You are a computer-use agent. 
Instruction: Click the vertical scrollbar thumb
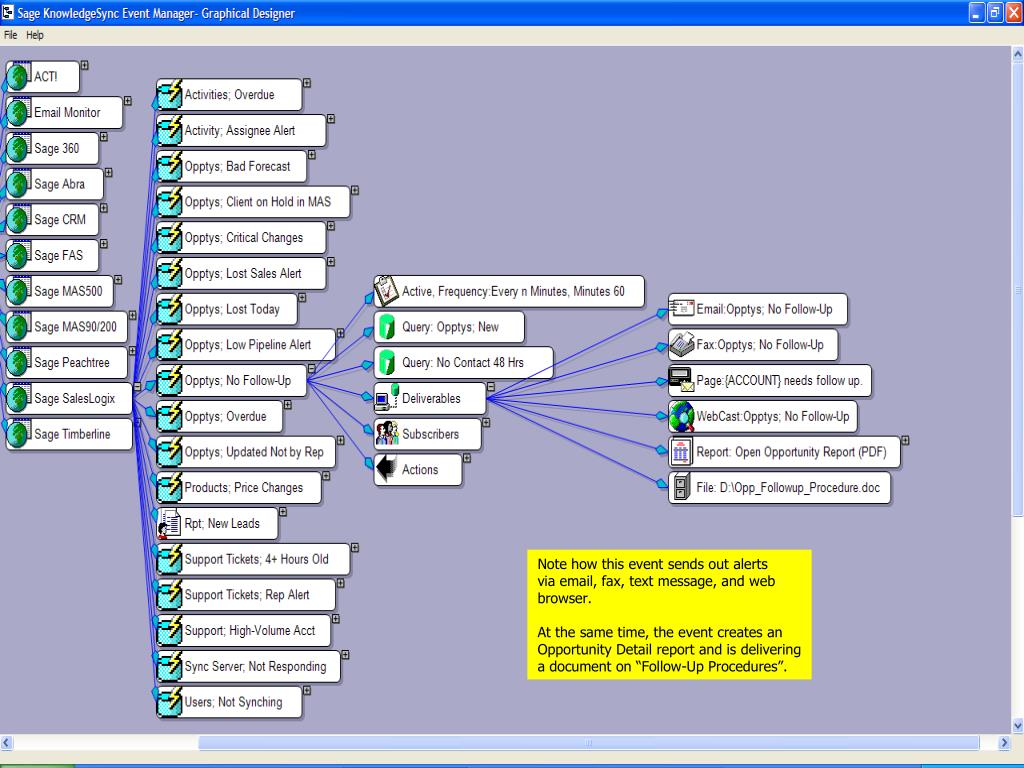click(1017, 289)
